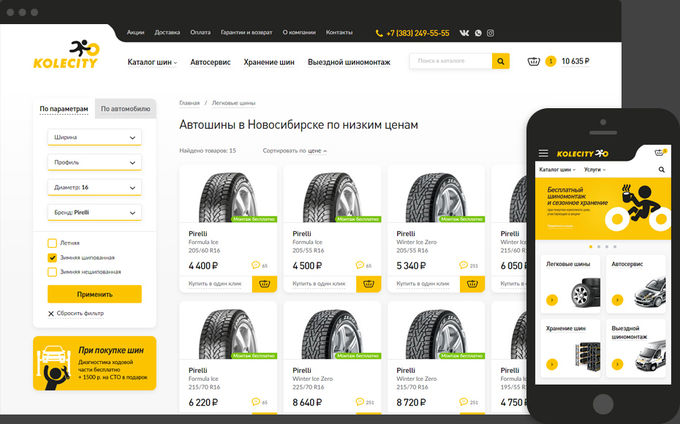Viewport: 680px width, 424px height.
Task: Uncheck the Зимняя шипованная checkbox
Action: coord(52,257)
